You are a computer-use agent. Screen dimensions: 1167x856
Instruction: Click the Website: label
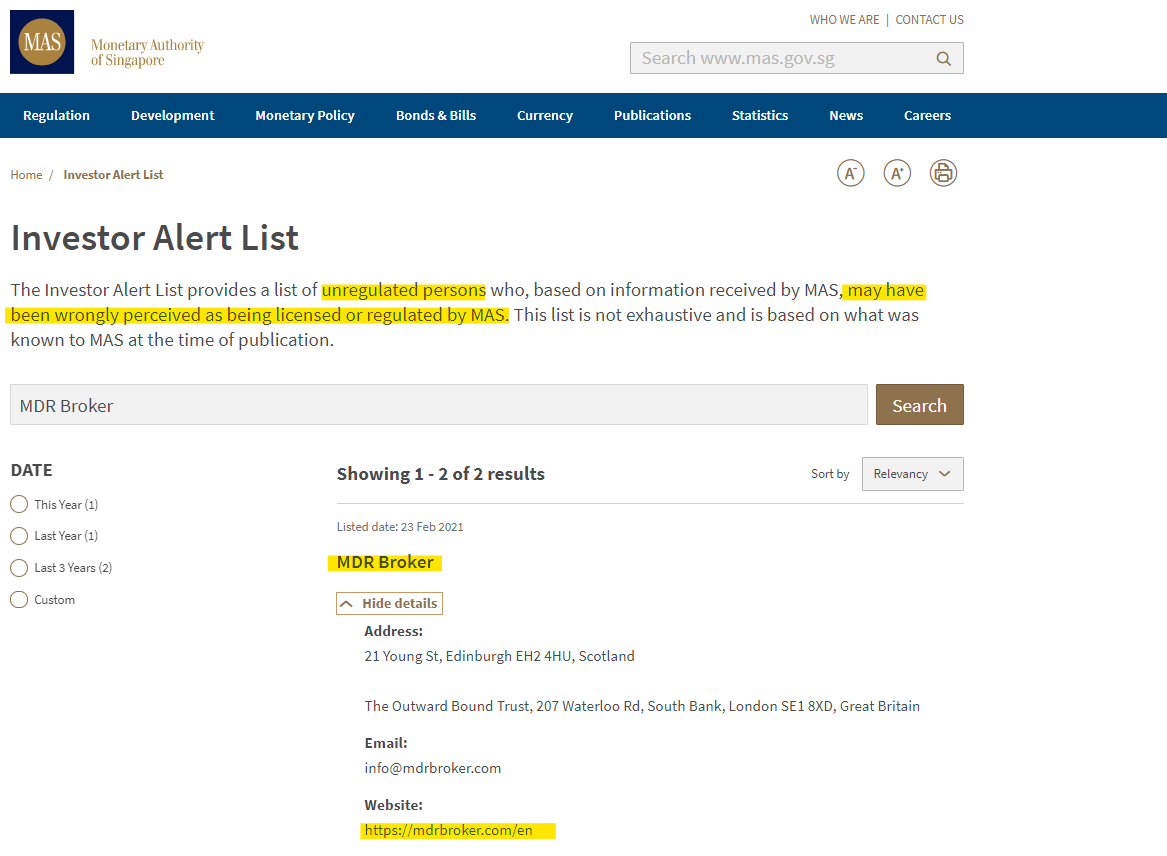(x=394, y=805)
